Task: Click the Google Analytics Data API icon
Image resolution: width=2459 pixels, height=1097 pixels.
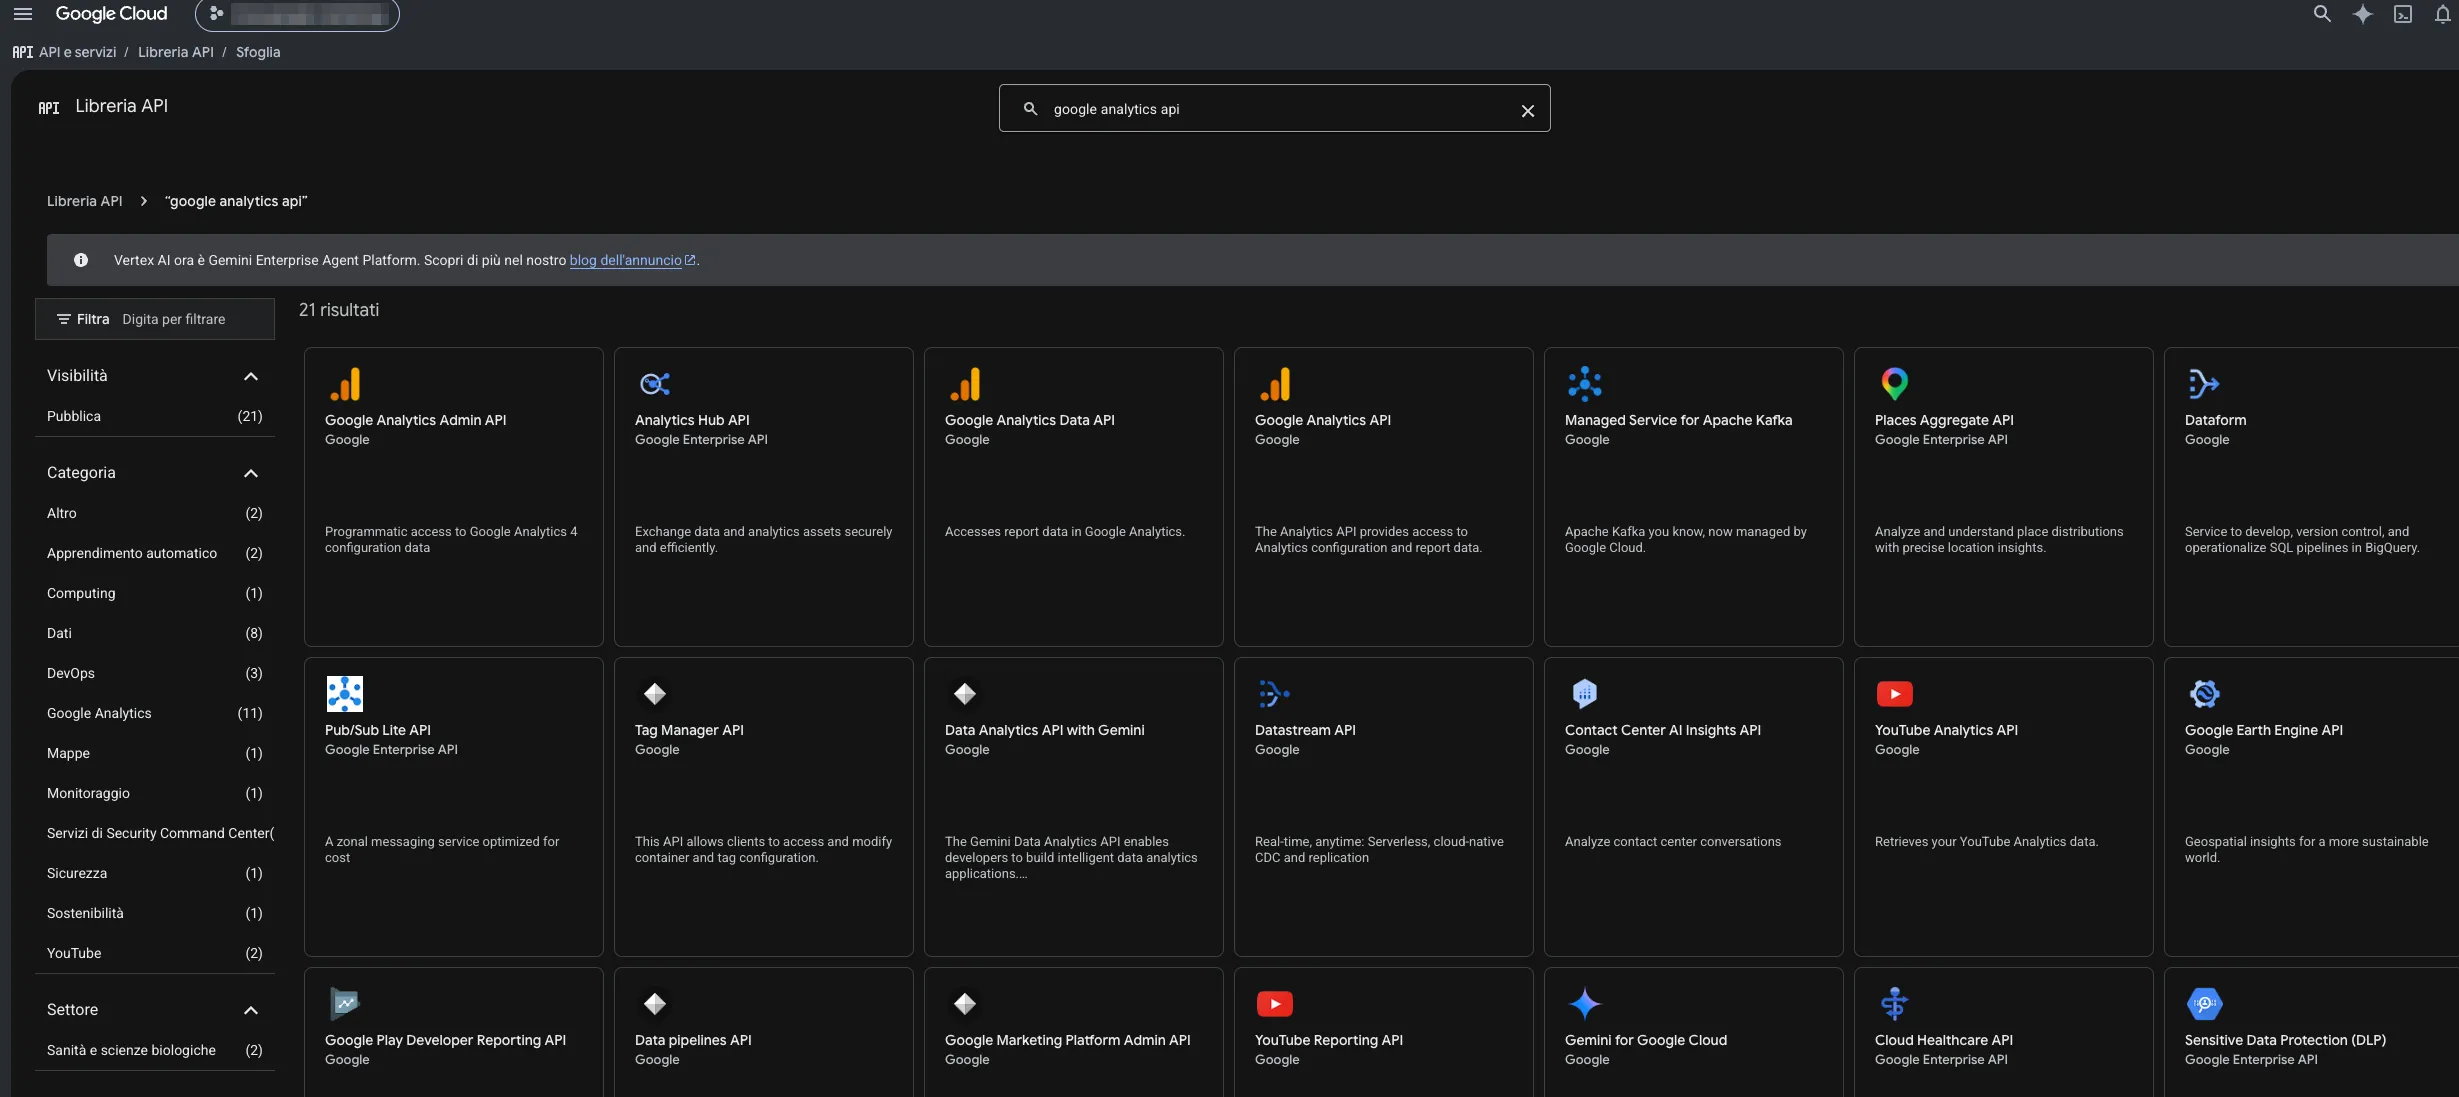Action: pyautogui.click(x=965, y=384)
